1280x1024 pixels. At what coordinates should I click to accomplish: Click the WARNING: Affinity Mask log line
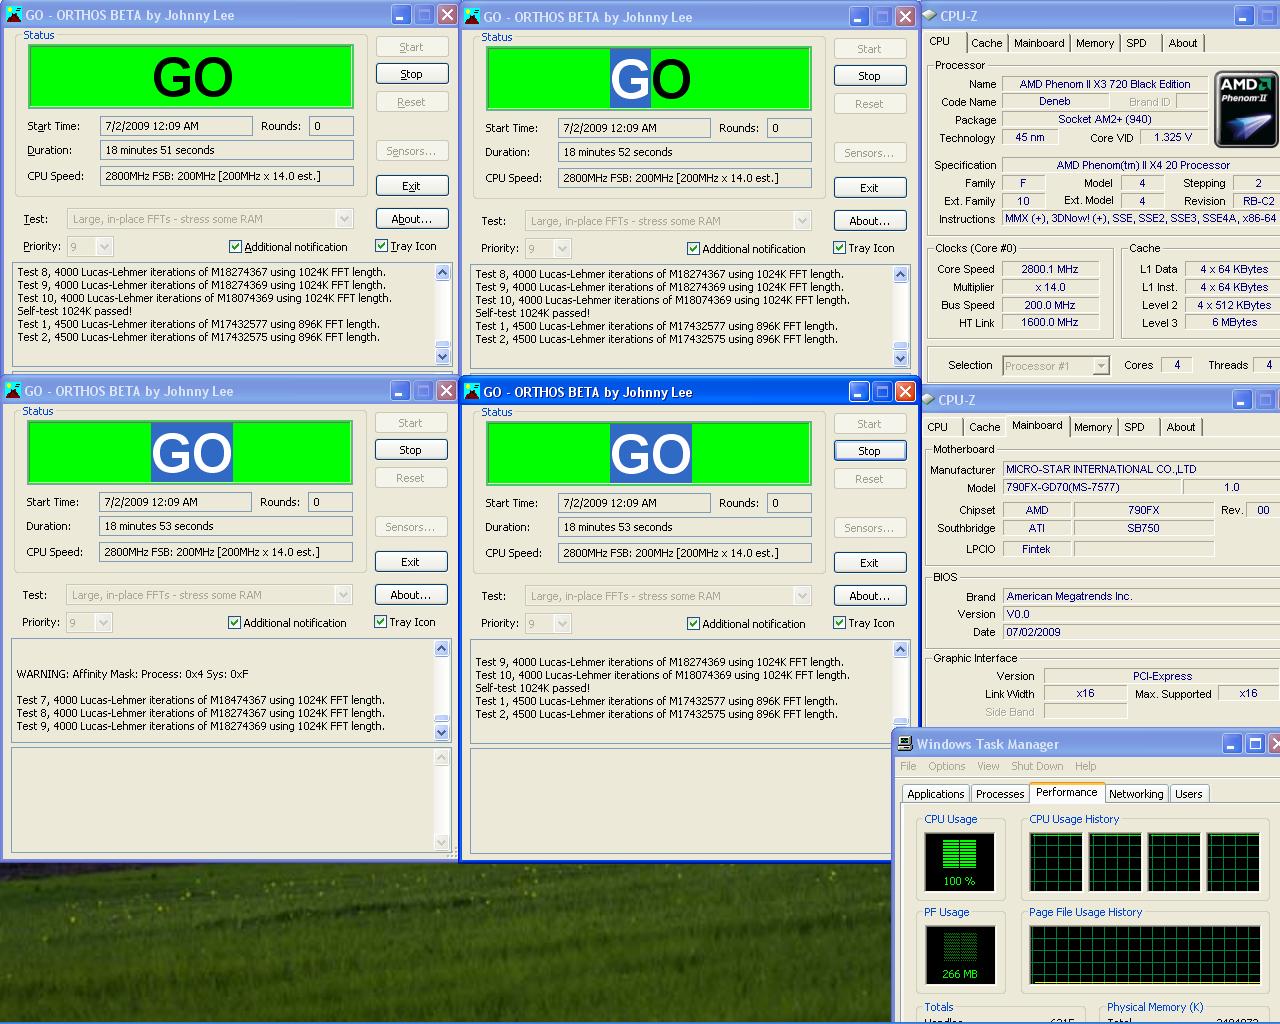coord(132,674)
